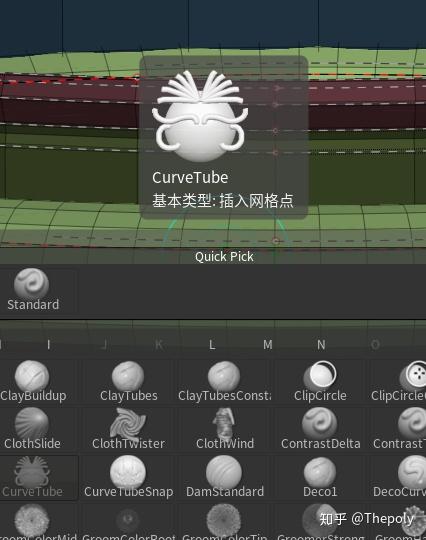Screen dimensions: 426x540
Task: Select the Standard brush in Quick Pick
Action: (x=33, y=290)
